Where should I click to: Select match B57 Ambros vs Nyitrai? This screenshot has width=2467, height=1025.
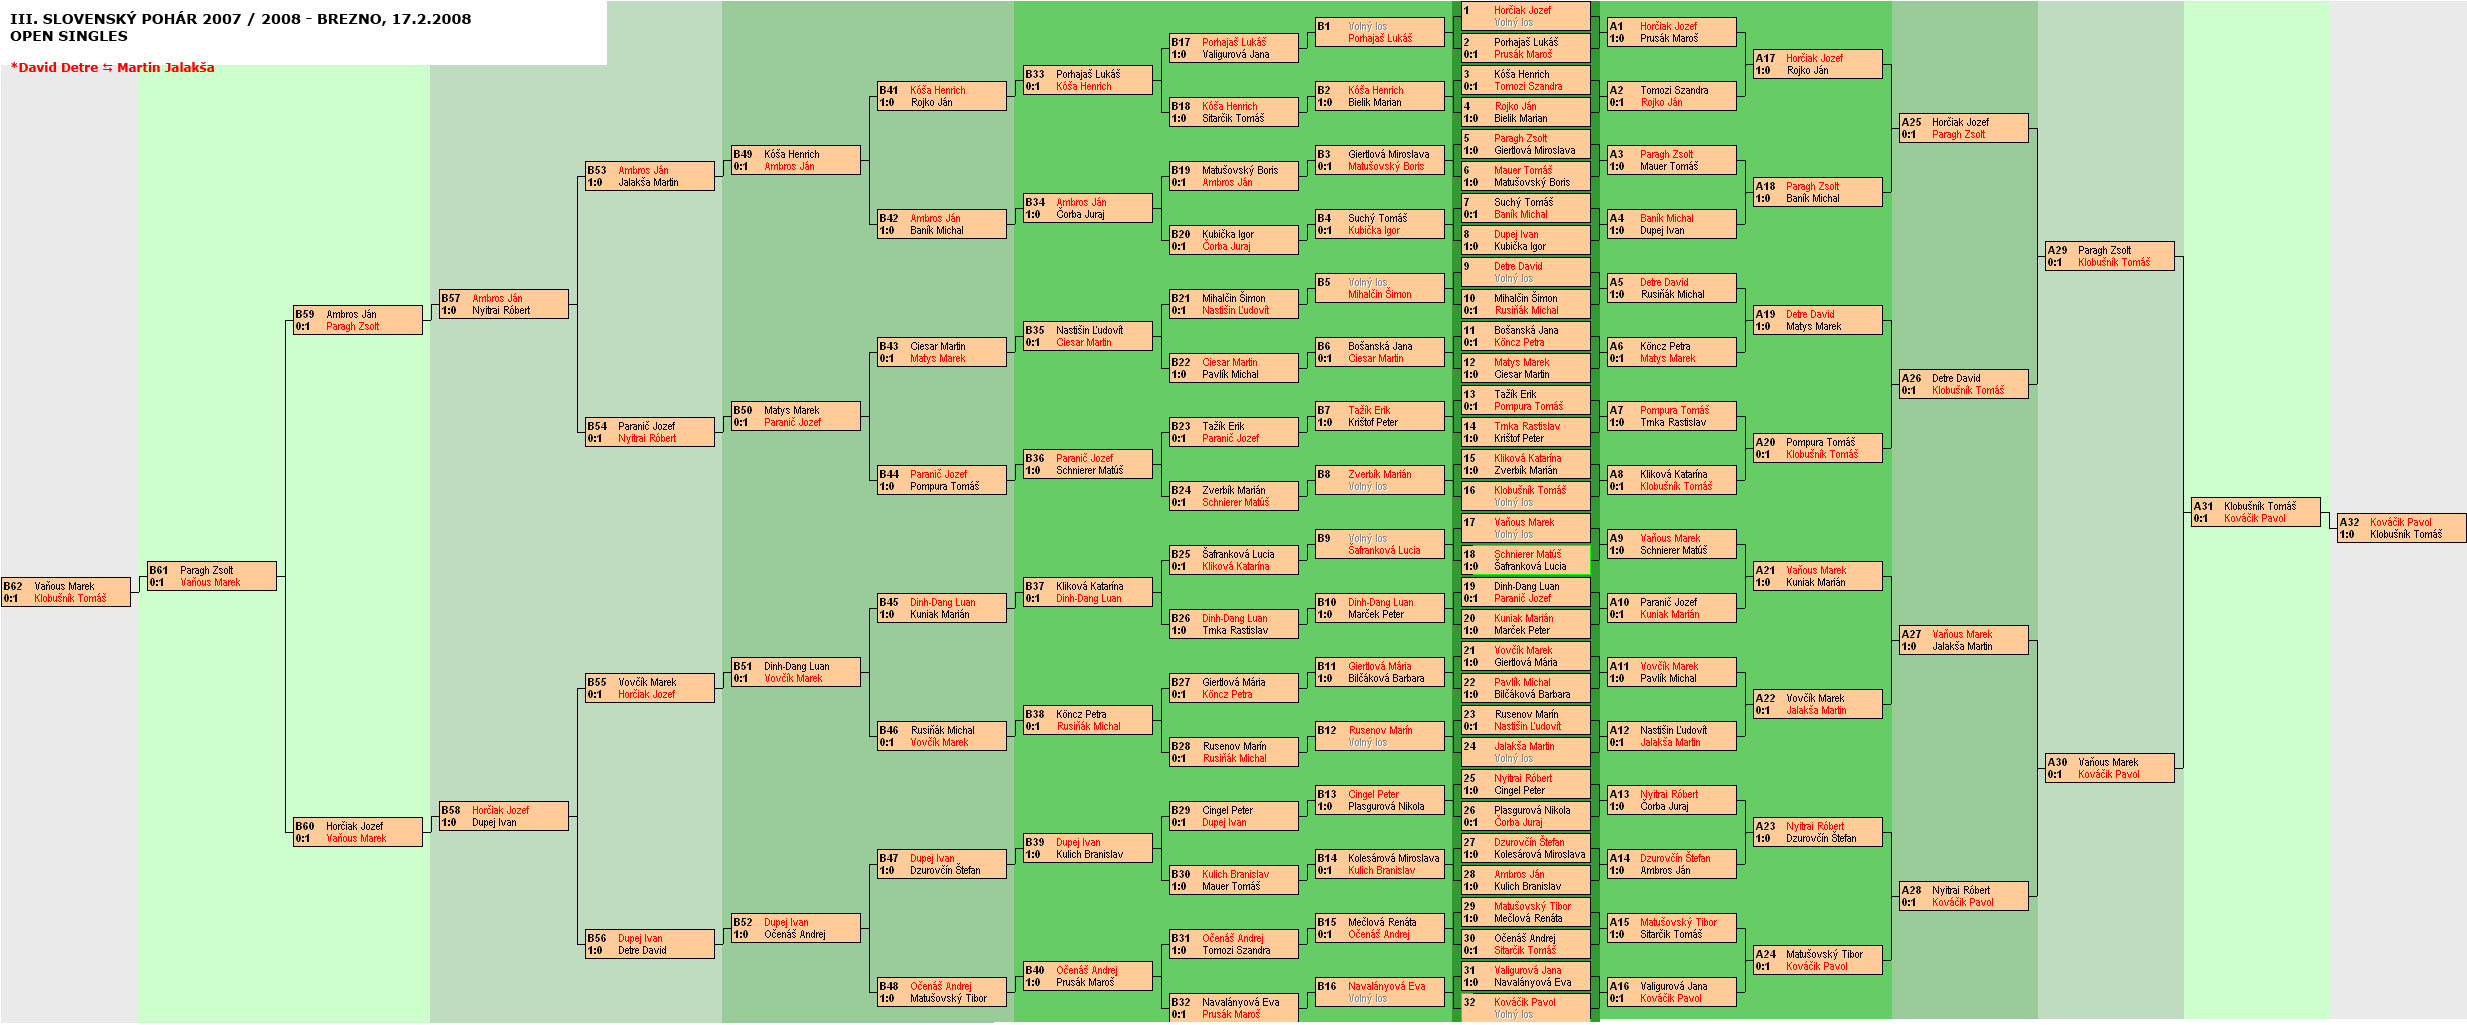pos(504,304)
